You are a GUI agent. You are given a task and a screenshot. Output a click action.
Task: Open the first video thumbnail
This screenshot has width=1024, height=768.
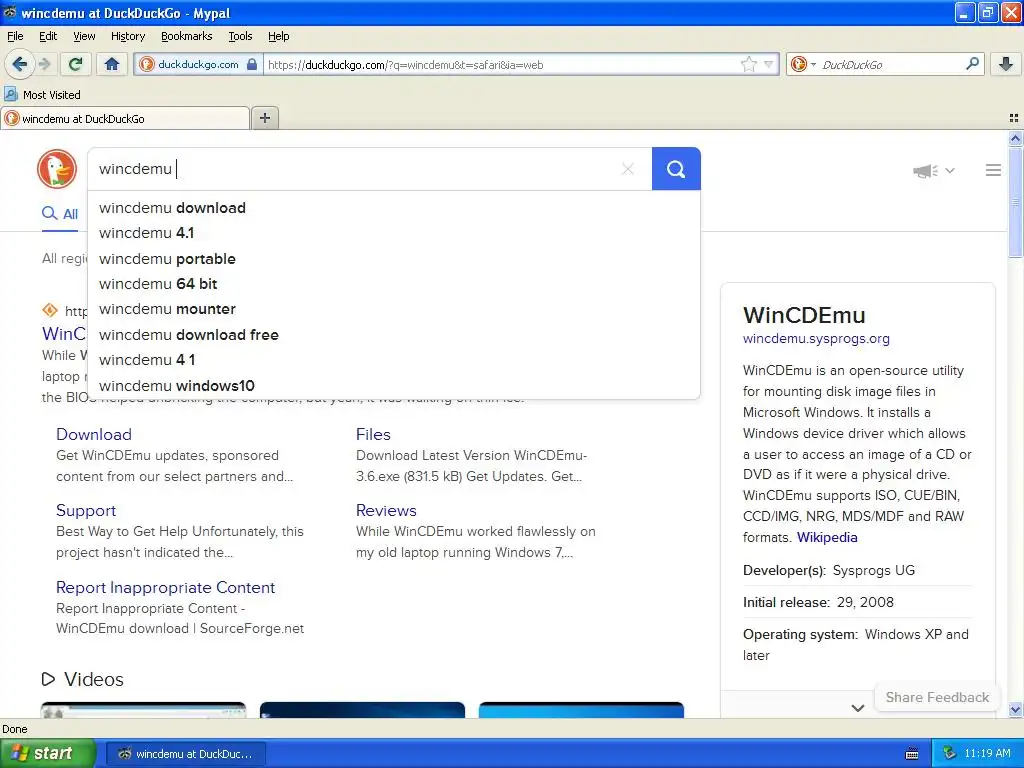point(143,710)
